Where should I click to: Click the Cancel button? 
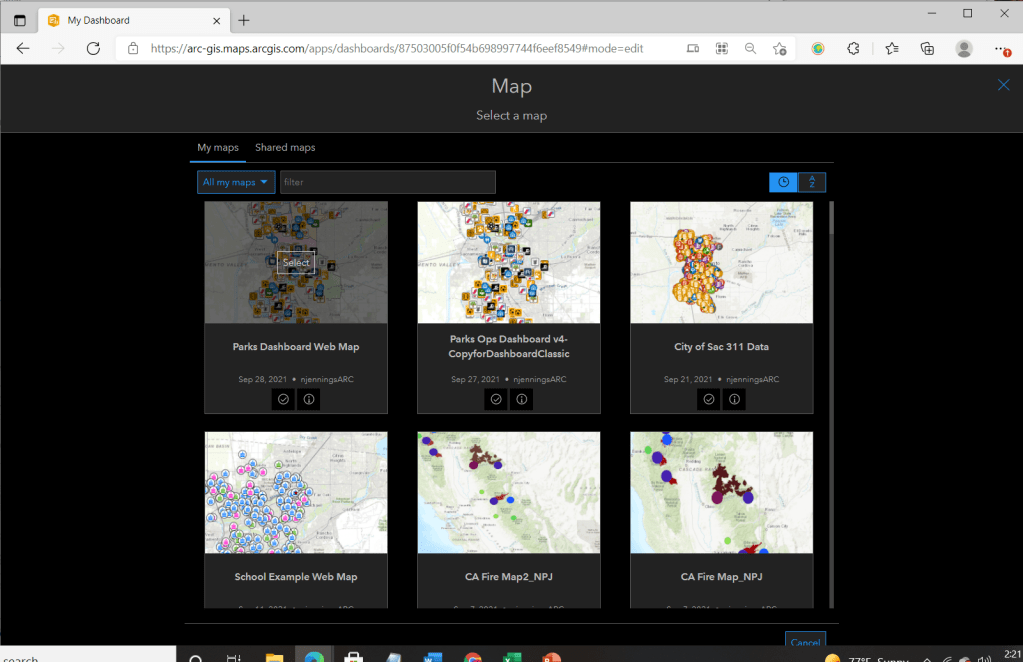(x=804, y=642)
